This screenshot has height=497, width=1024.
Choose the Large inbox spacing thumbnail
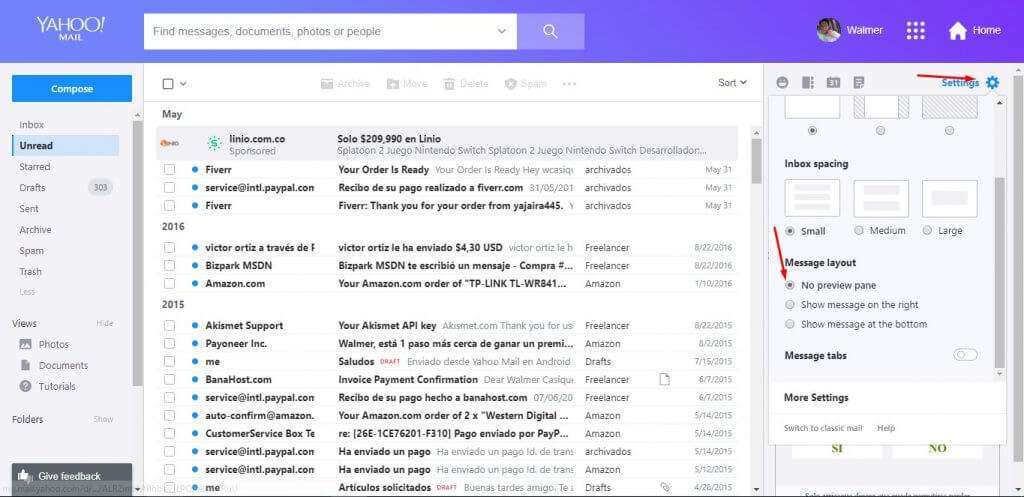pyautogui.click(x=950, y=199)
